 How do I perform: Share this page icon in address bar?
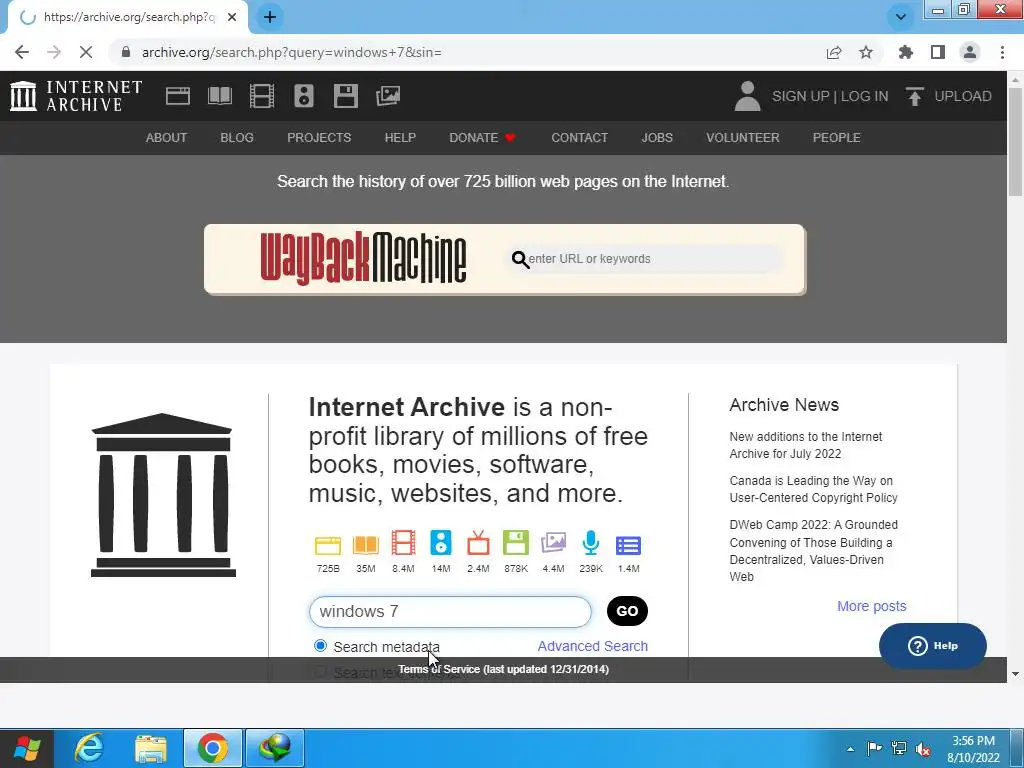tap(834, 52)
